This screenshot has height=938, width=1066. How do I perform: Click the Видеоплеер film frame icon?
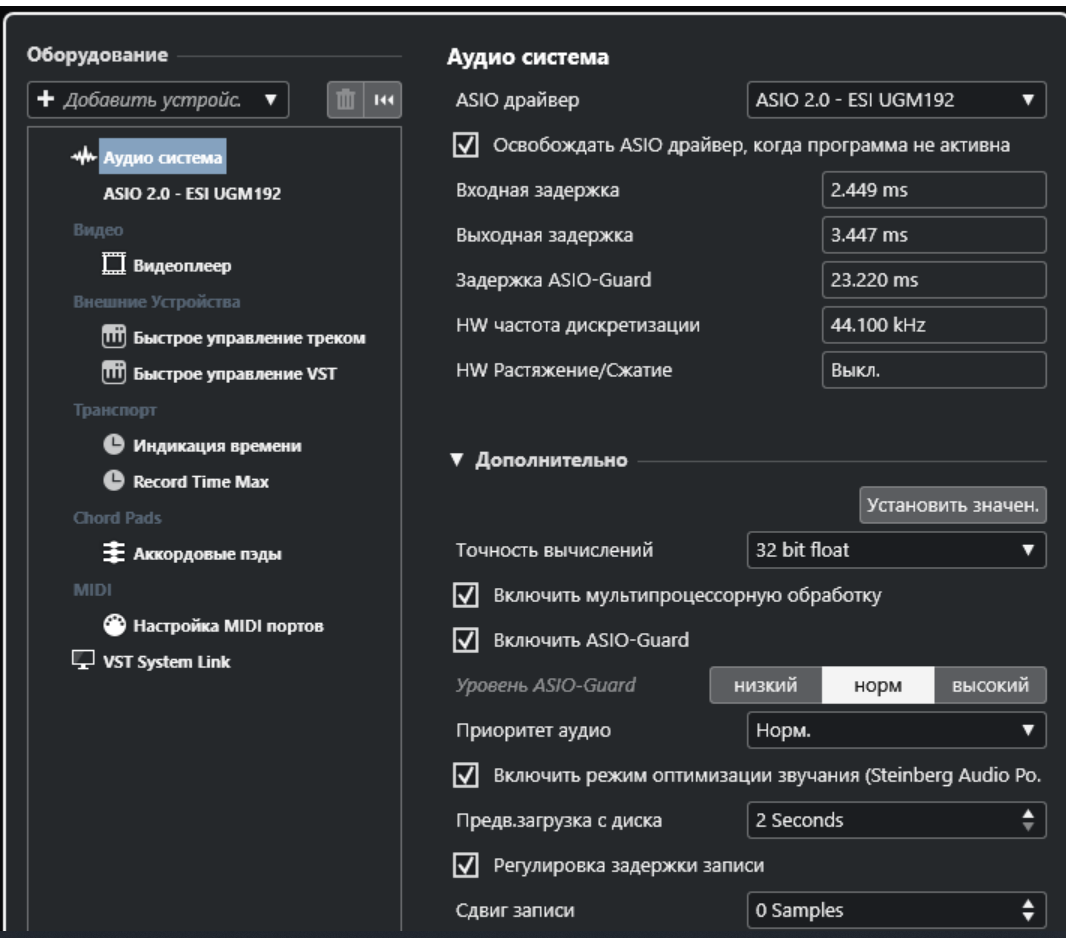click(115, 266)
